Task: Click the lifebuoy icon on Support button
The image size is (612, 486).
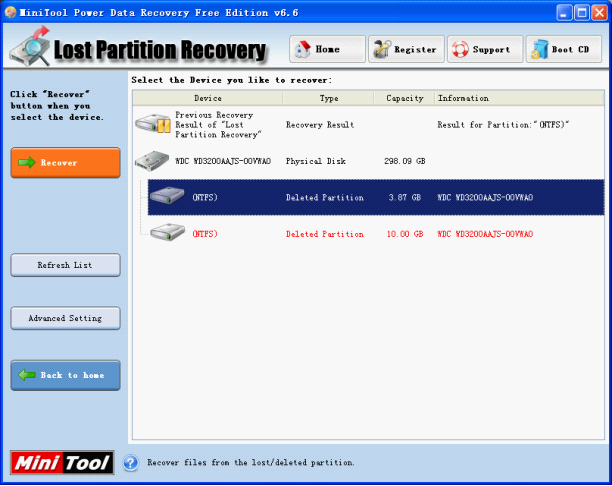Action: (460, 49)
